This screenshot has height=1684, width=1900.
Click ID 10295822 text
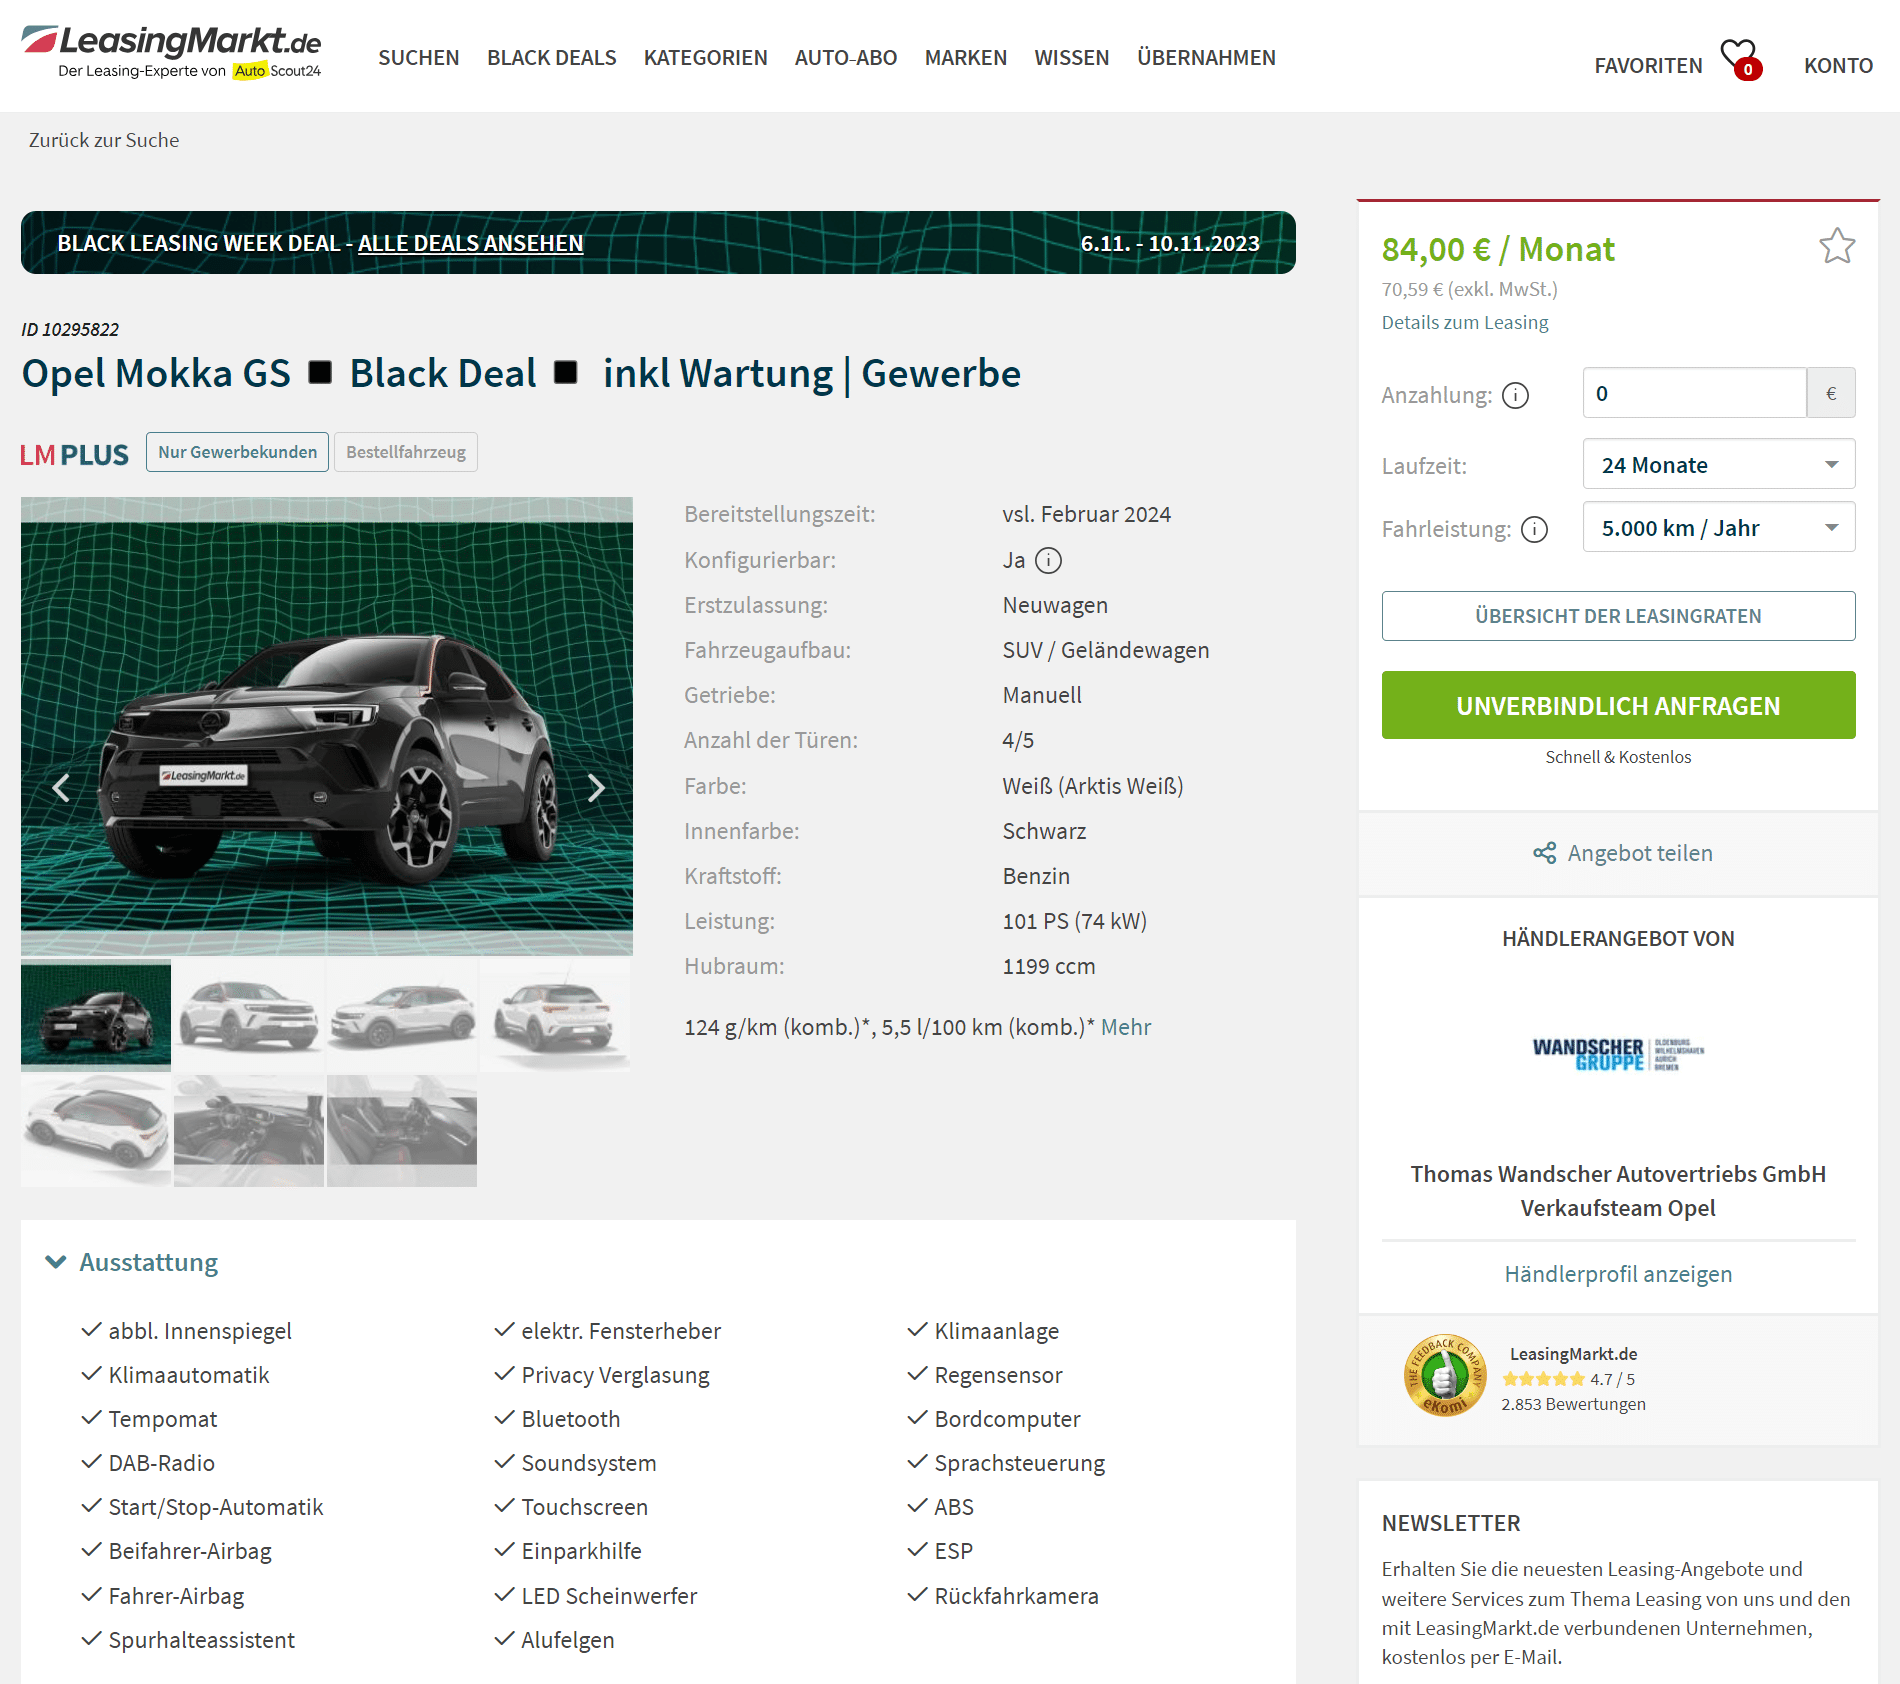70,329
